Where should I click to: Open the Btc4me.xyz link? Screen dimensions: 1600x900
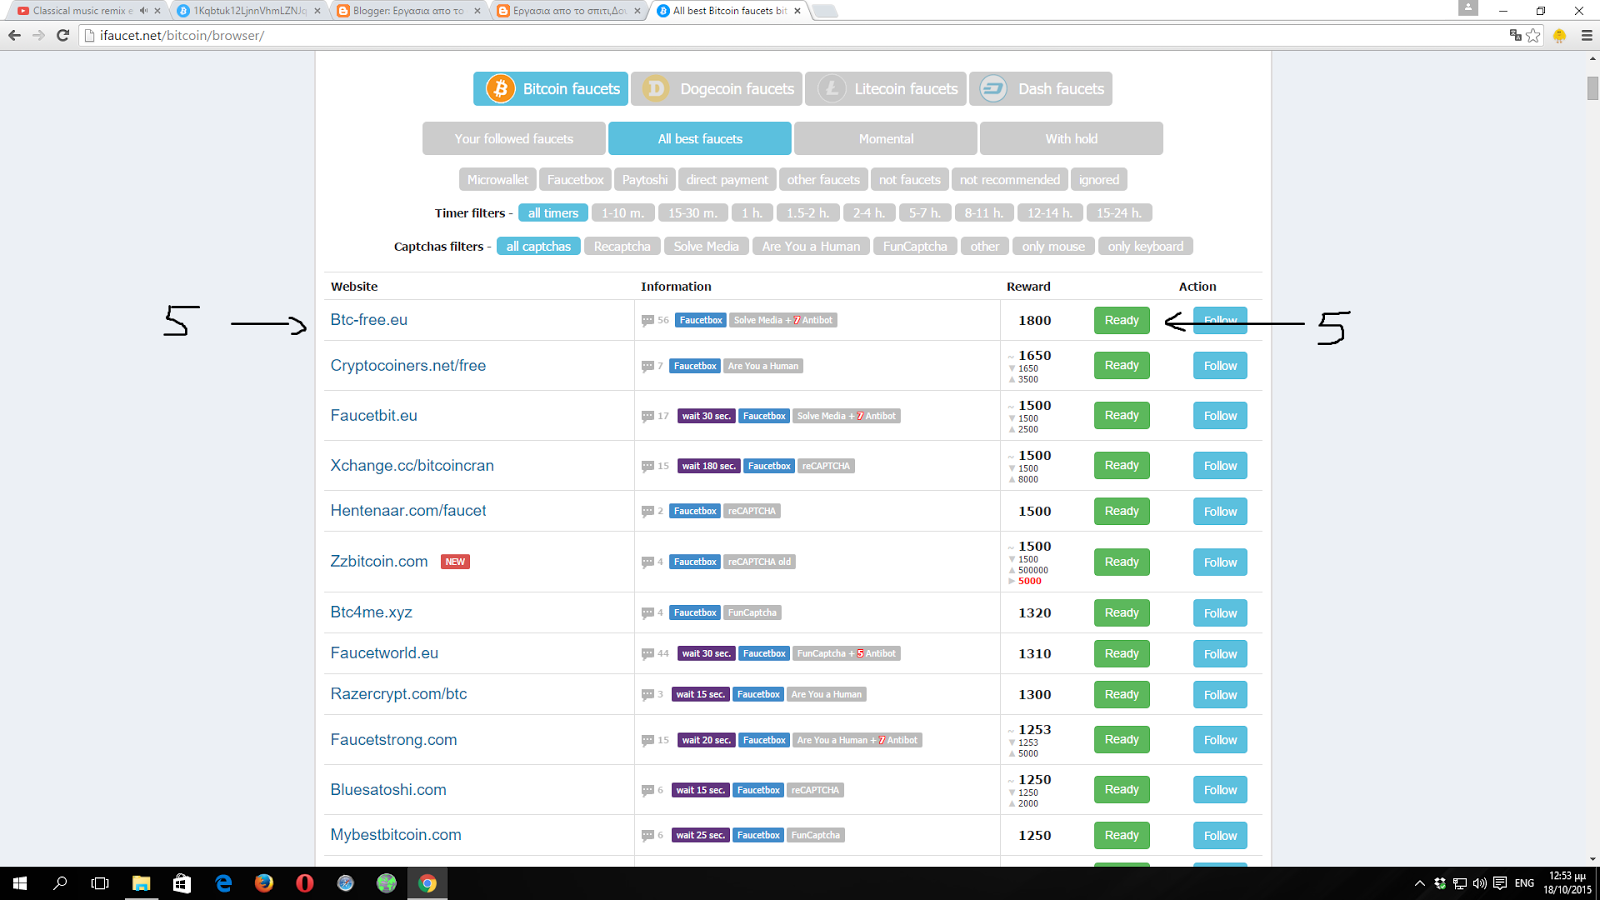click(371, 613)
